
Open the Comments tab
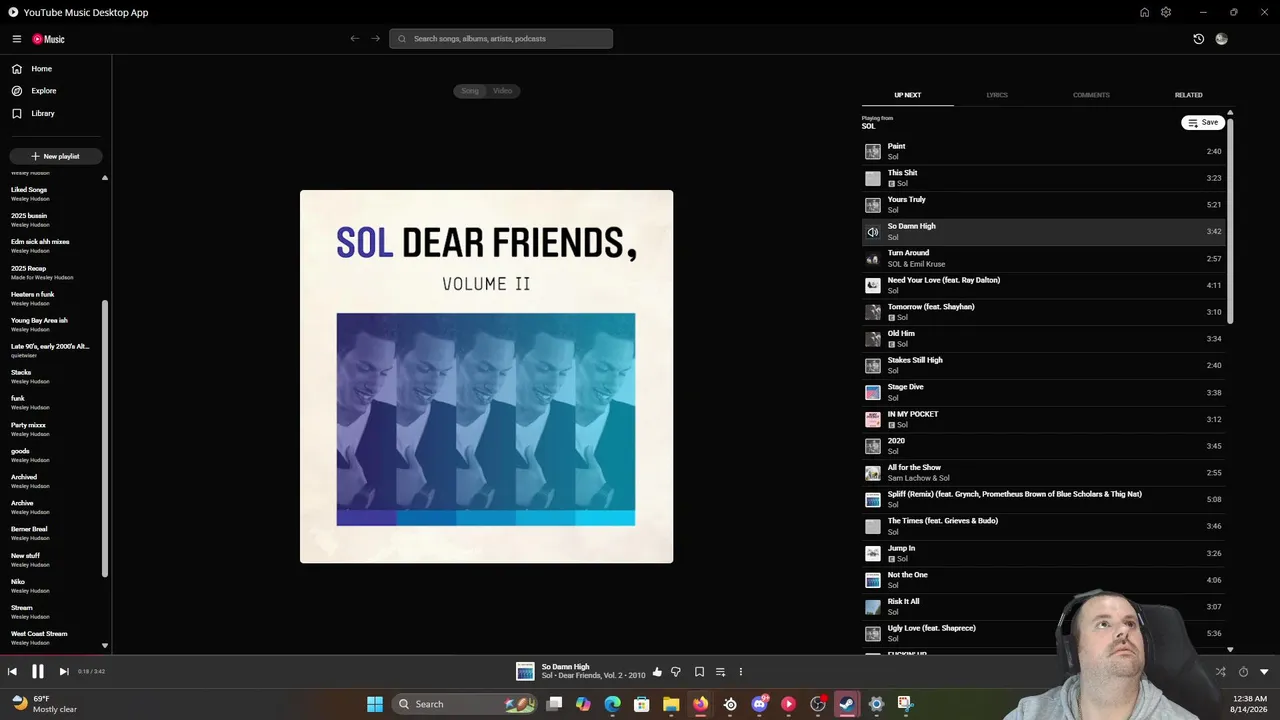1091,95
